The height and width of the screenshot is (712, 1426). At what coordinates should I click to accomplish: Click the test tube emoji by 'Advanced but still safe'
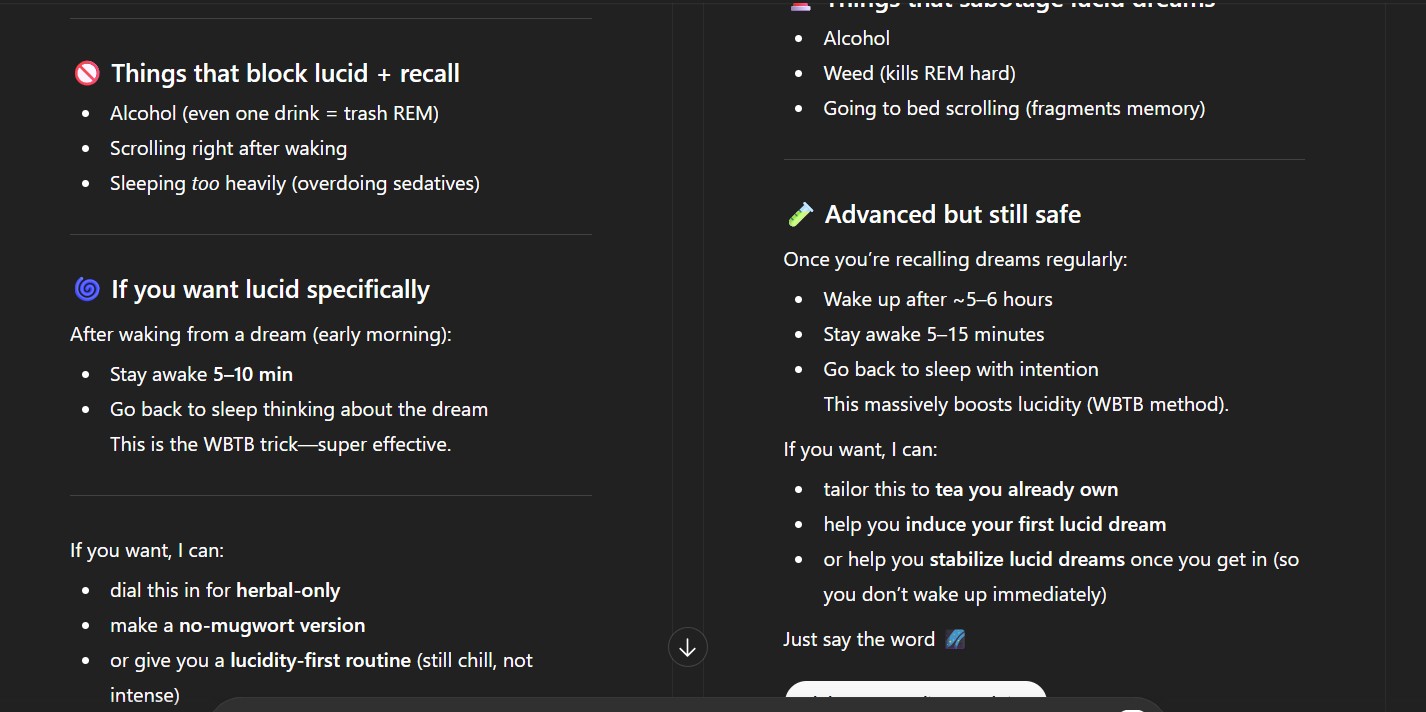click(x=800, y=215)
